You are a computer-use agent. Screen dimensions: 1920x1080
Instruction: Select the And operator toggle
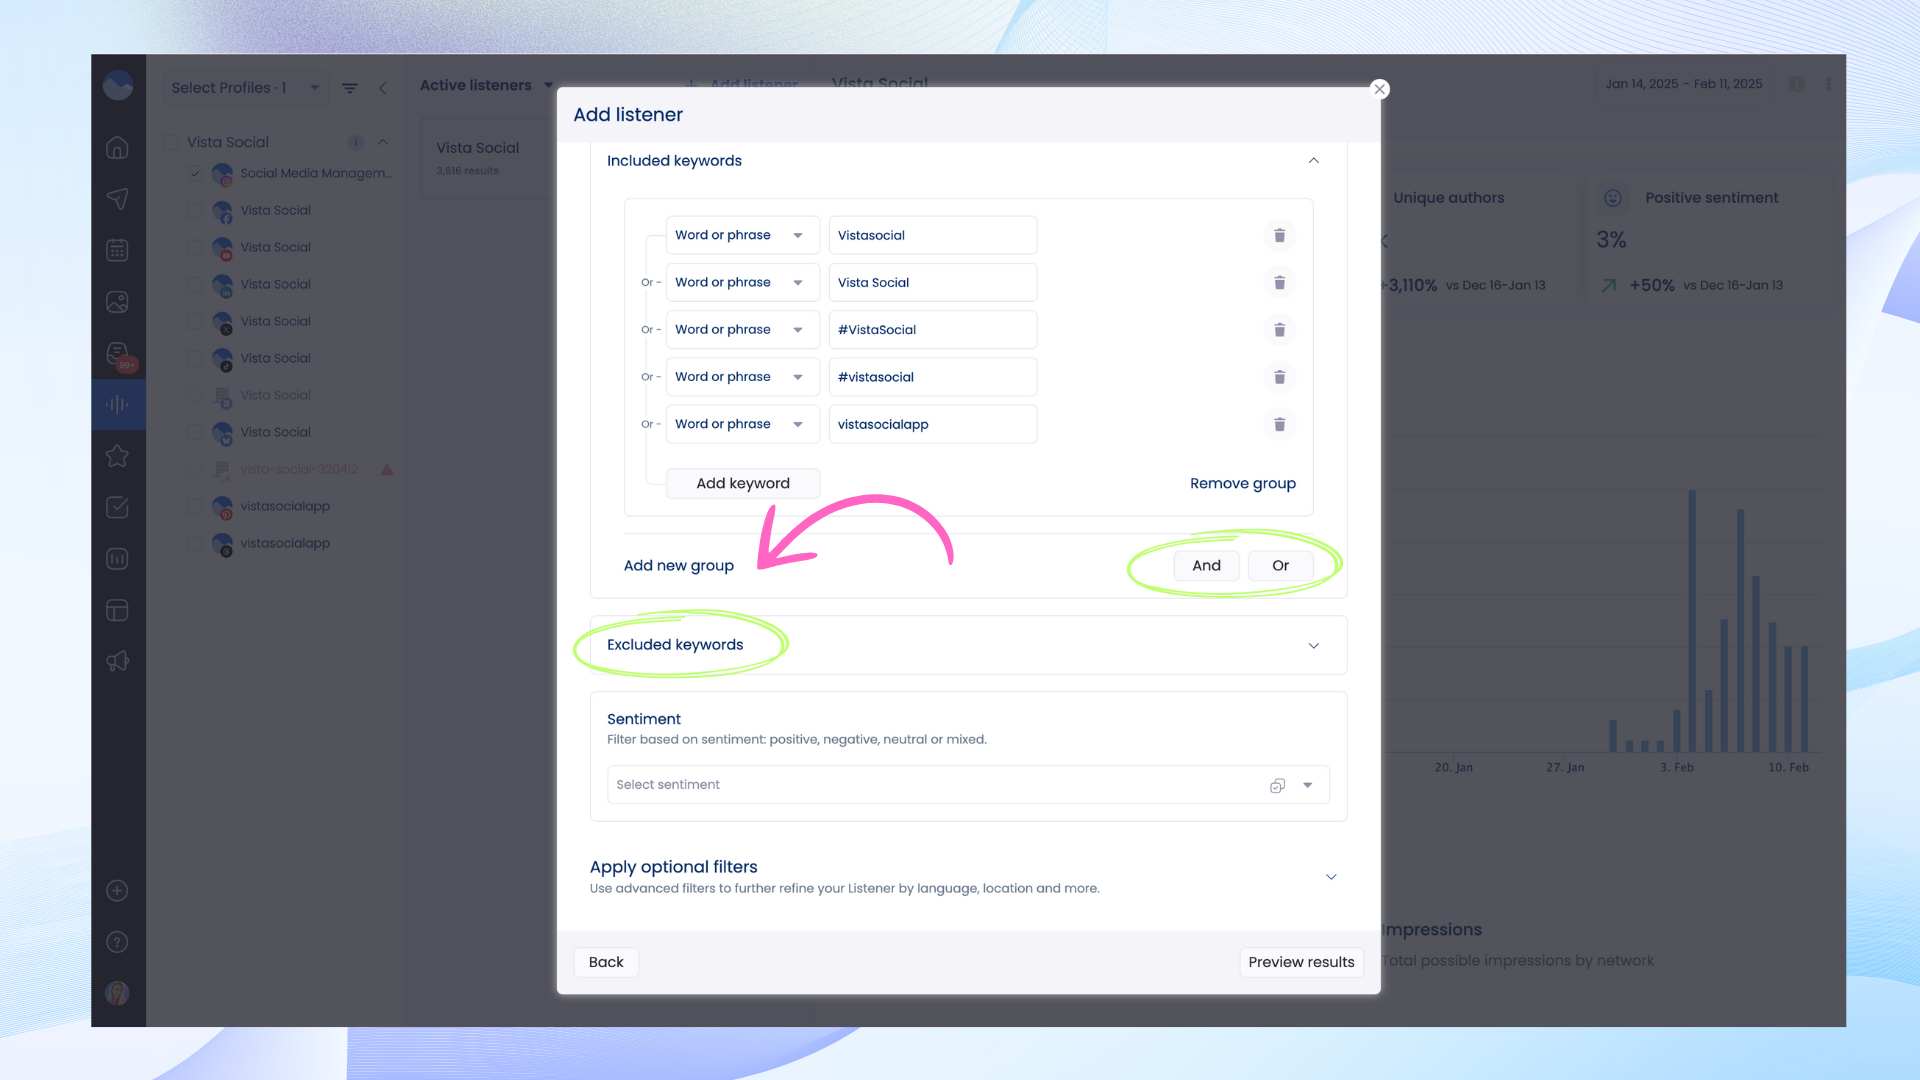click(1206, 565)
